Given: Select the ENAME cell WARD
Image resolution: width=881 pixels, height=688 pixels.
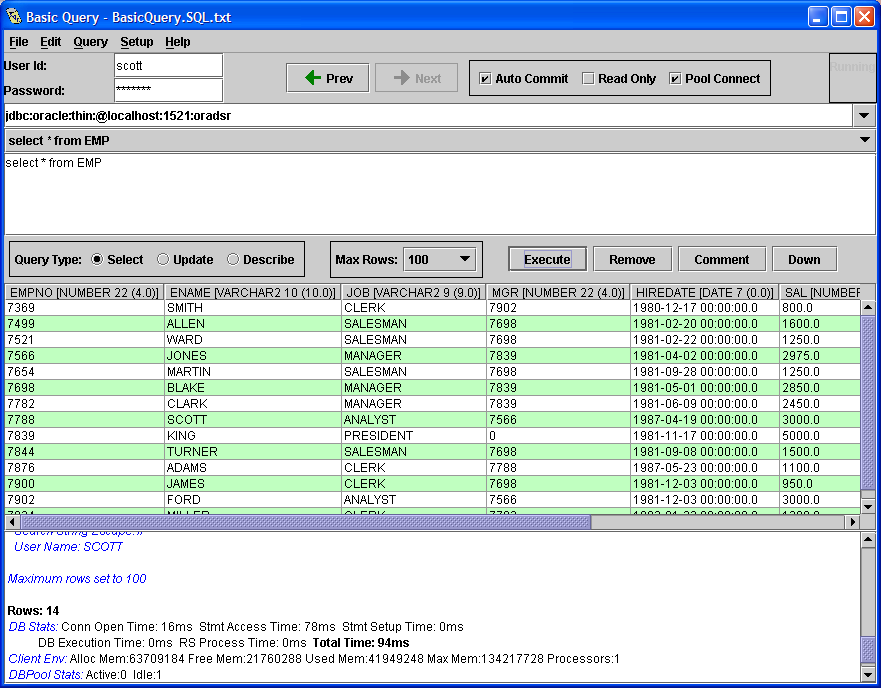Looking at the screenshot, I should pyautogui.click(x=252, y=340).
